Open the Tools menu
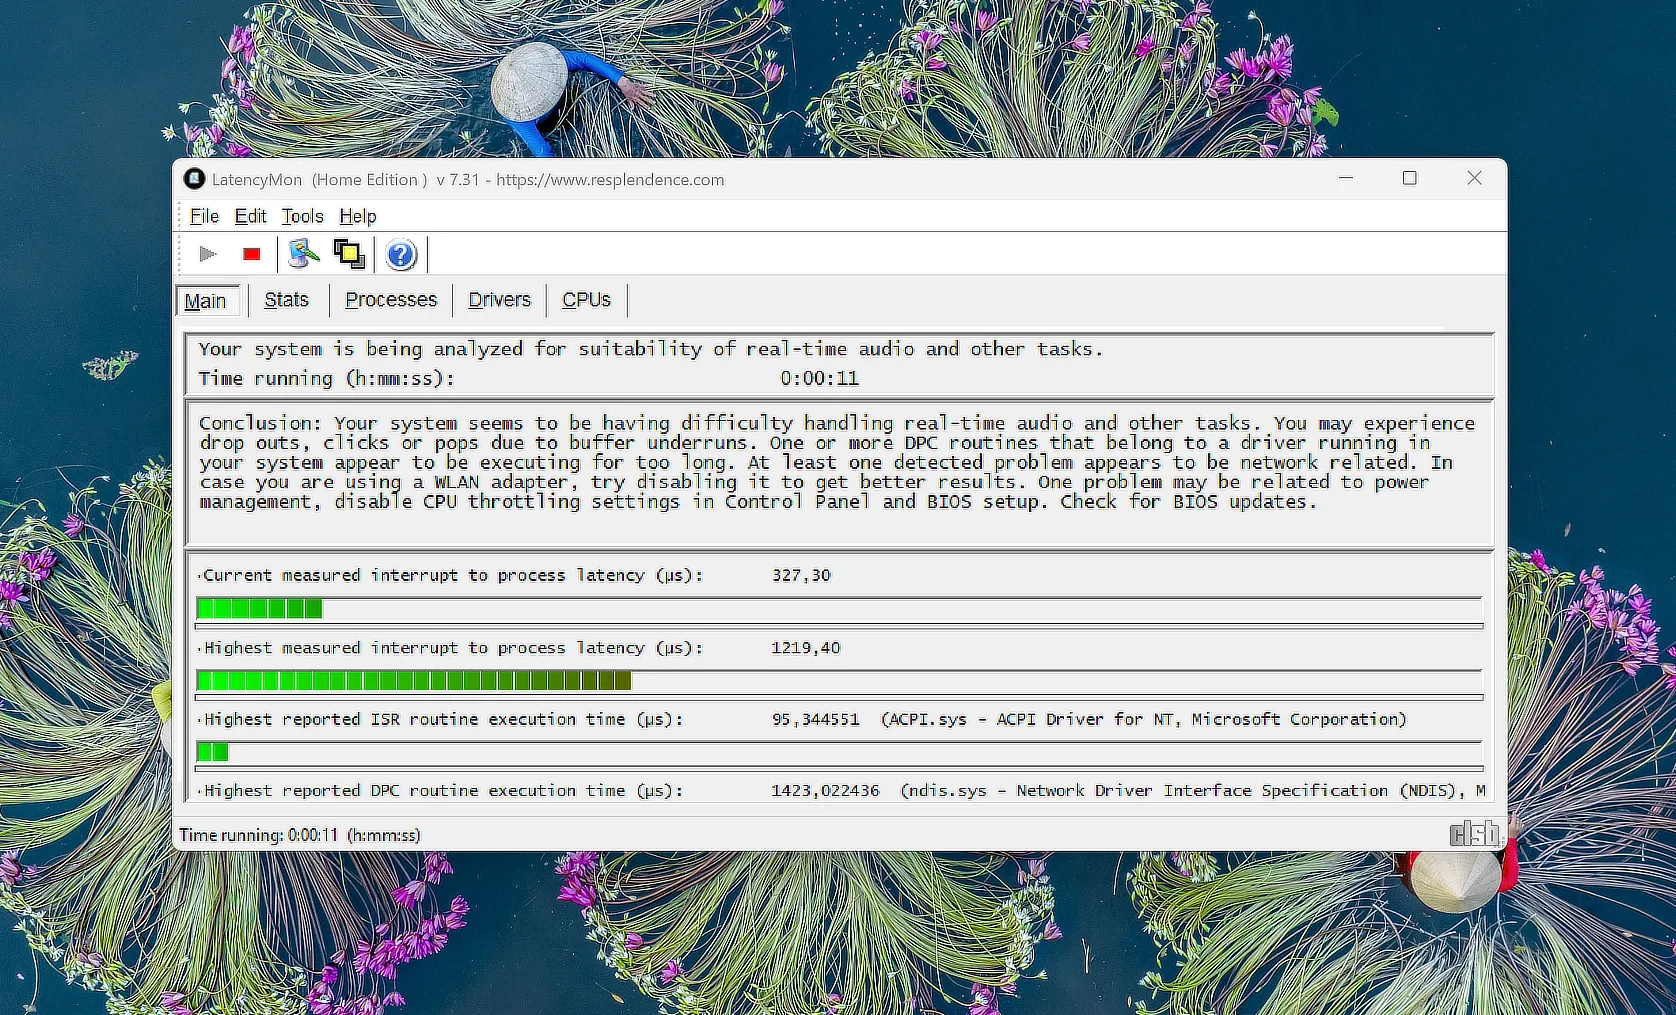Image resolution: width=1676 pixels, height=1015 pixels. (x=302, y=216)
